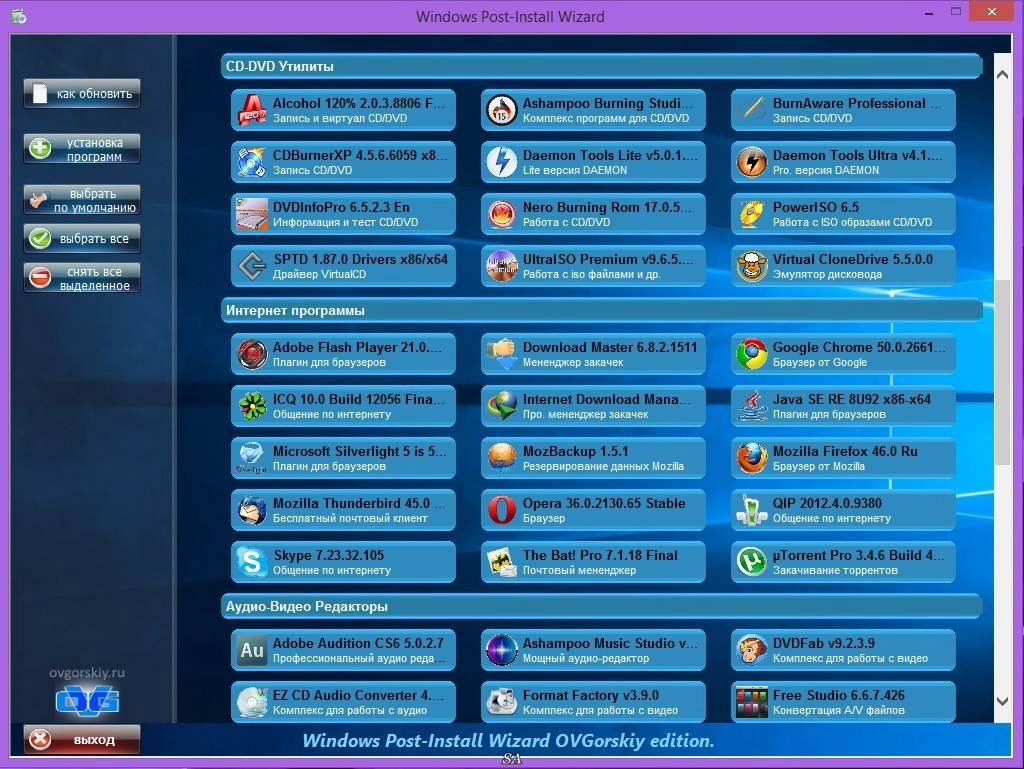Screen dimensions: 1024x769
Task: Click the scrollbar up arrow
Action: coord(1002,74)
